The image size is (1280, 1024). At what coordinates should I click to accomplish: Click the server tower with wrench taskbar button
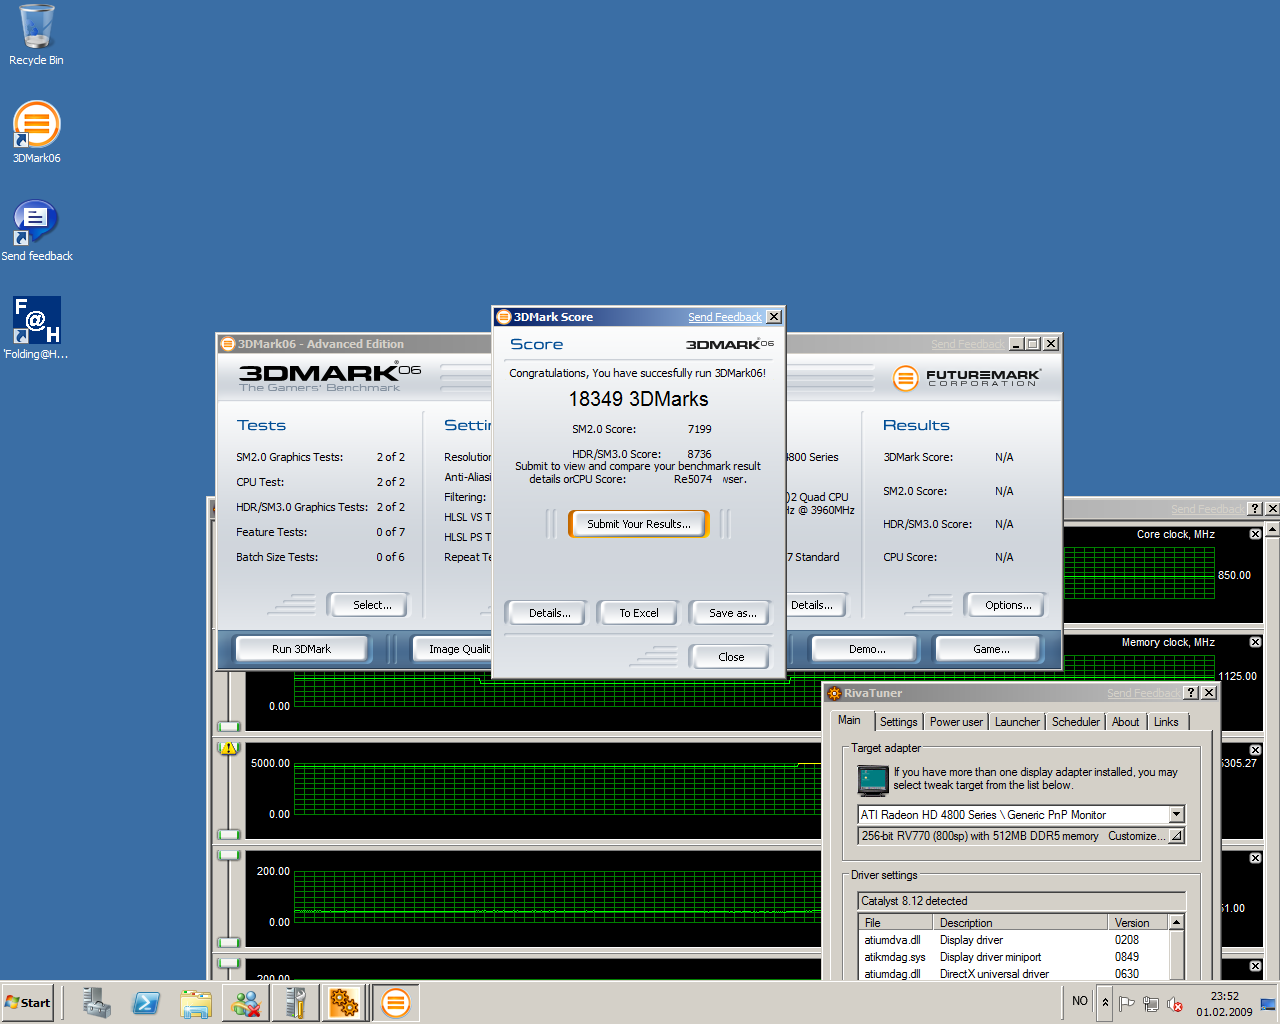point(295,1003)
